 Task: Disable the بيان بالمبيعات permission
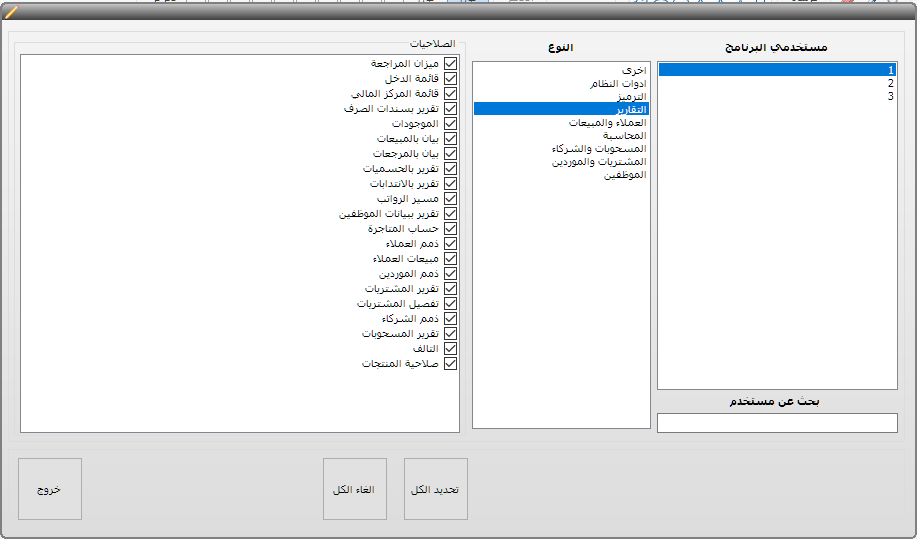point(450,138)
